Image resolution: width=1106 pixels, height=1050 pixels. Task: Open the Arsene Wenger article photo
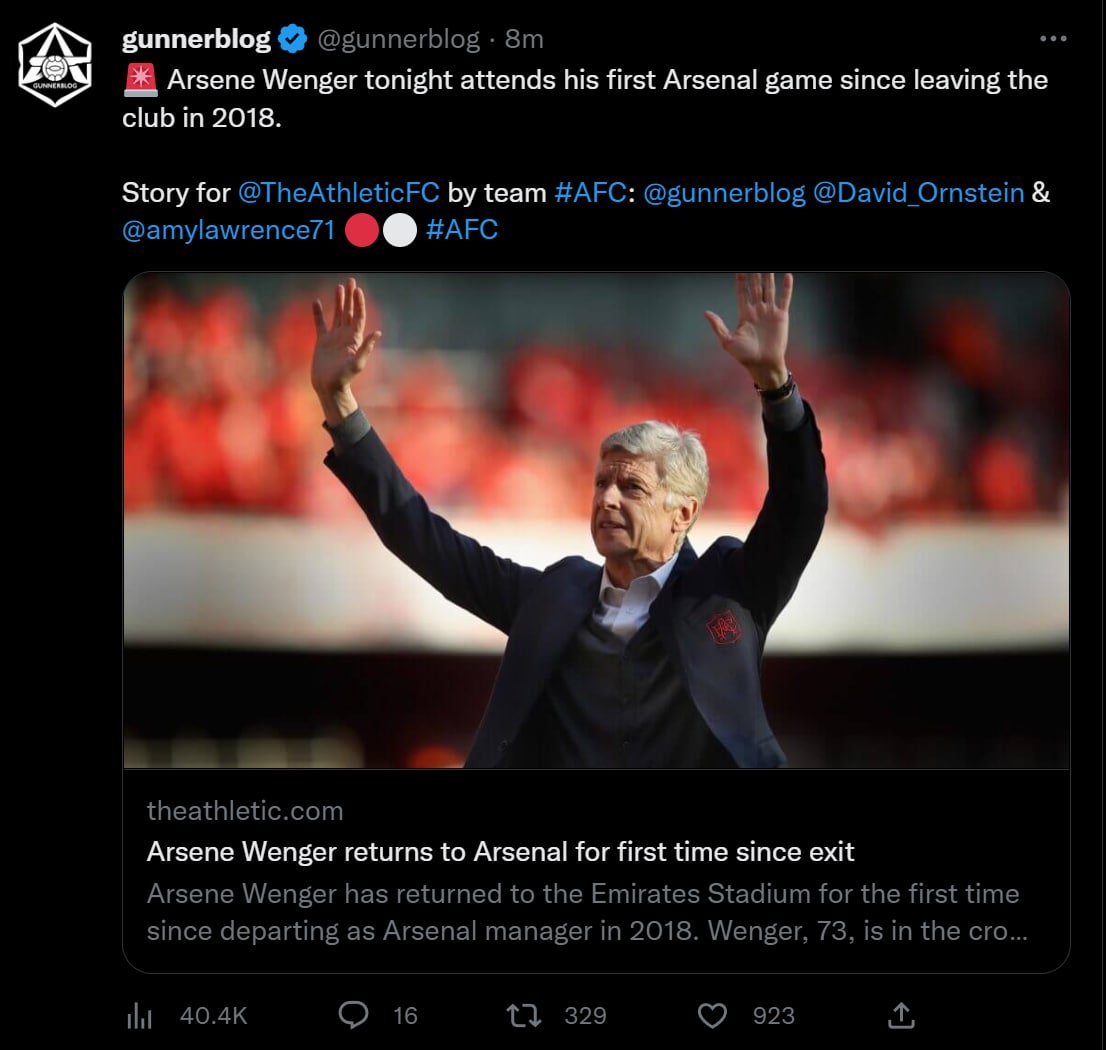click(596, 520)
